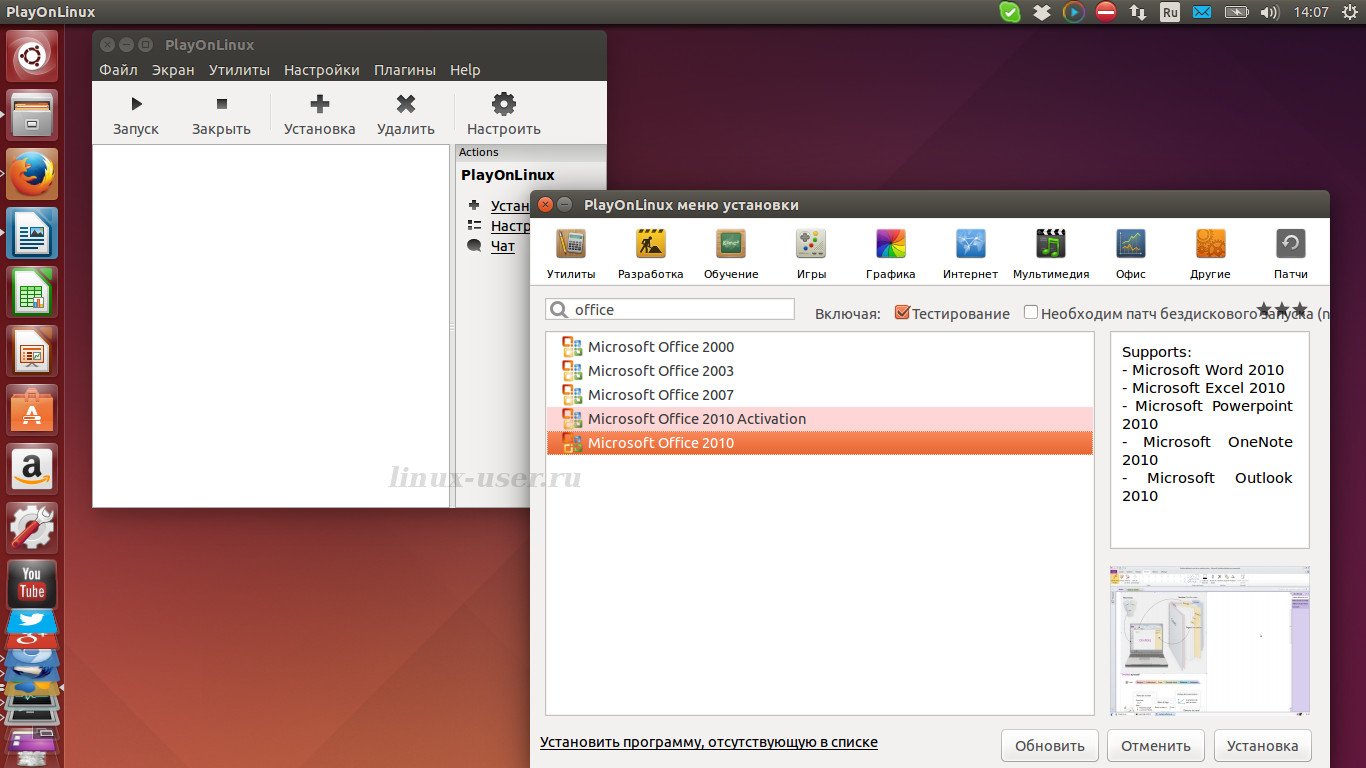Launch the Files manager from the dock

(x=32, y=115)
